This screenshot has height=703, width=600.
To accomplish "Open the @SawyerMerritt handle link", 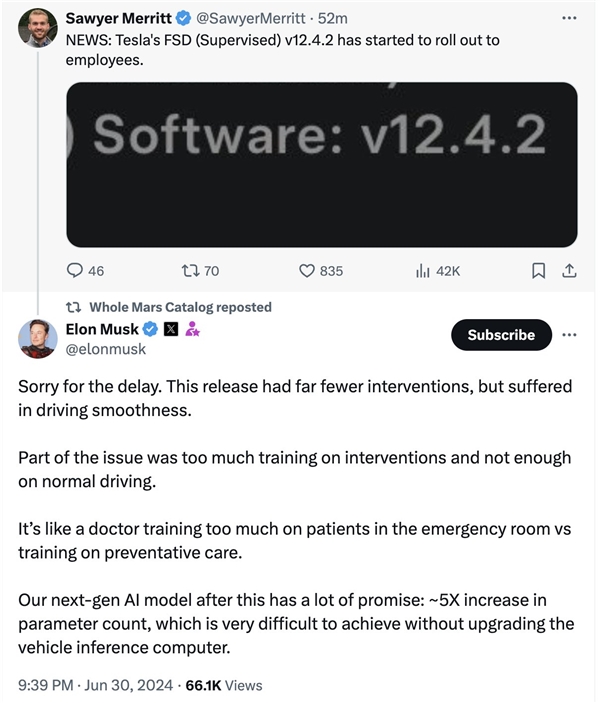I will click(250, 18).
